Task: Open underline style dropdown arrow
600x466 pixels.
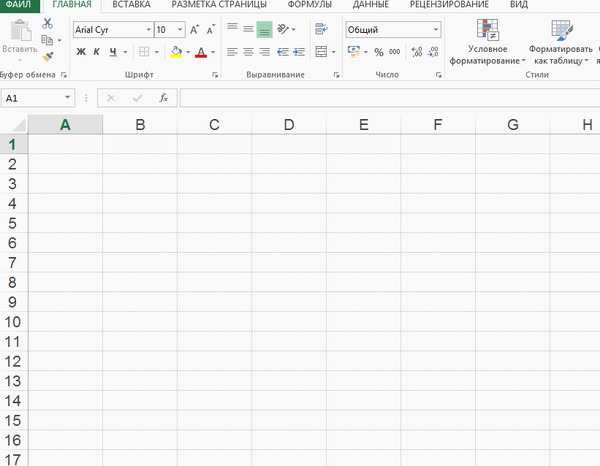Action: [125, 52]
